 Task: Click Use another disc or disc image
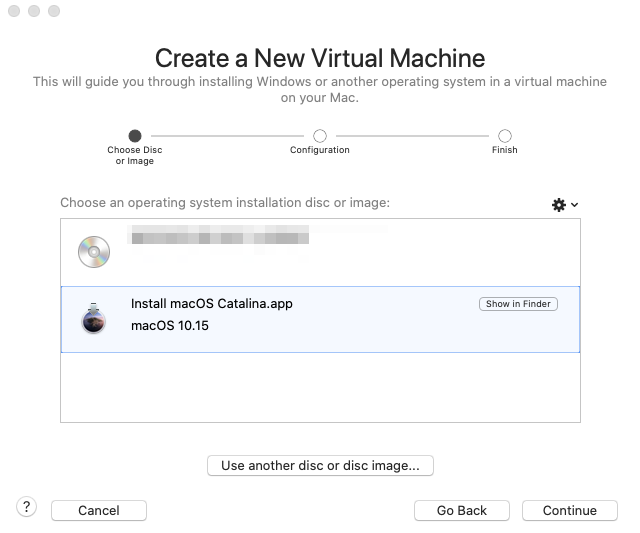pyautogui.click(x=320, y=466)
